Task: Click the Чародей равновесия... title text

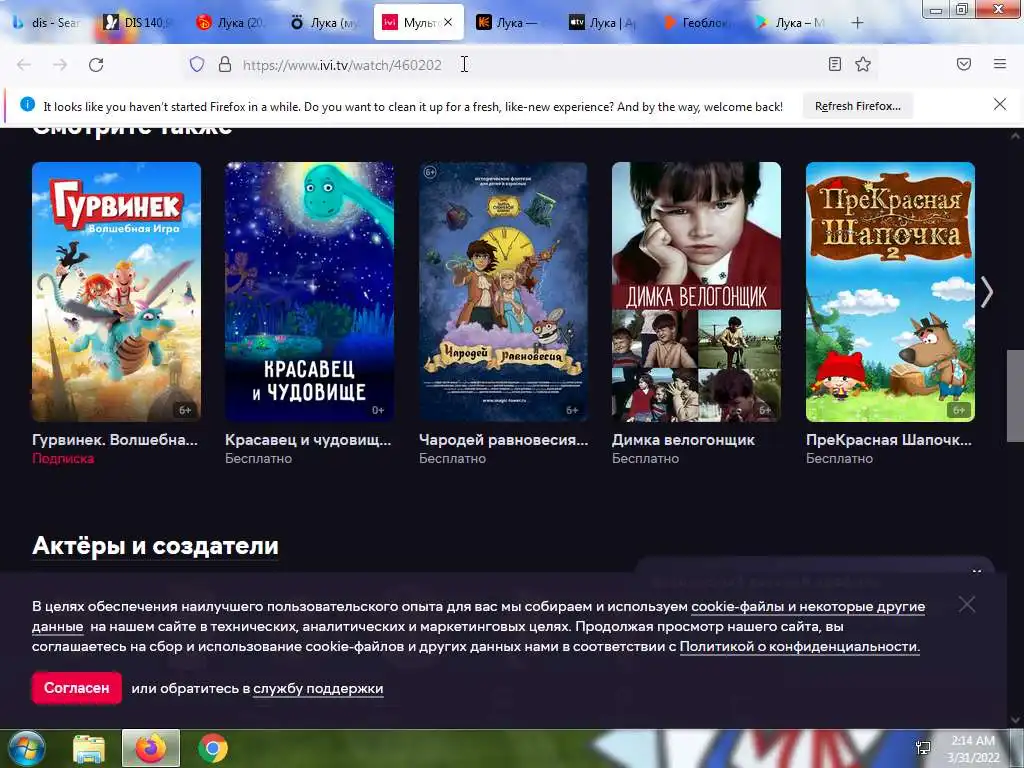Action: (x=504, y=440)
